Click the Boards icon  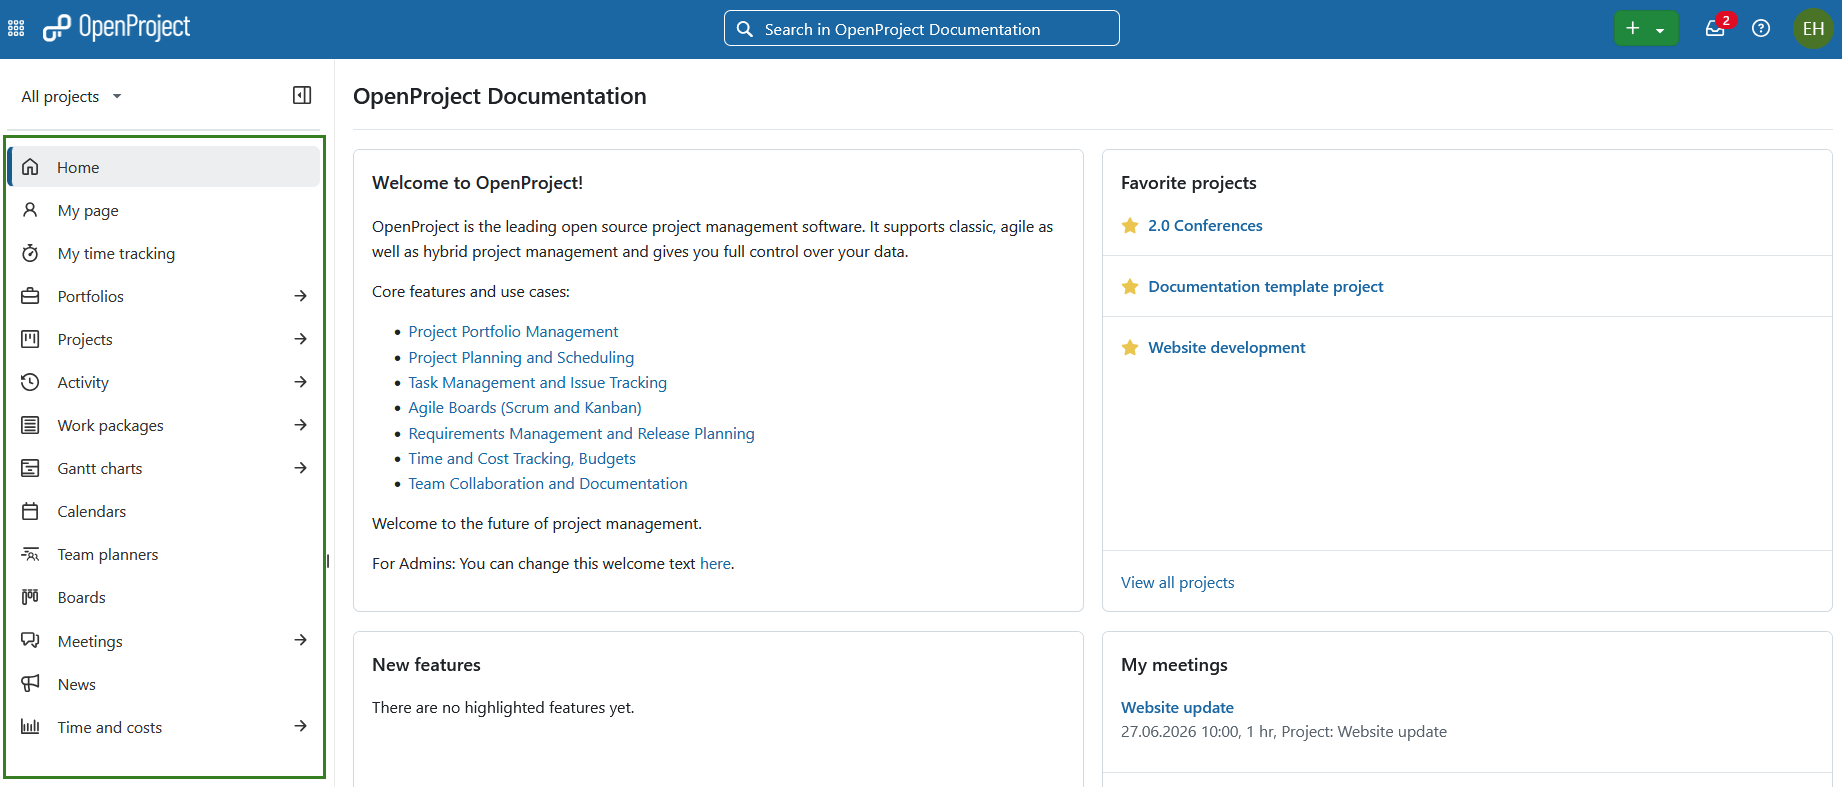click(31, 597)
